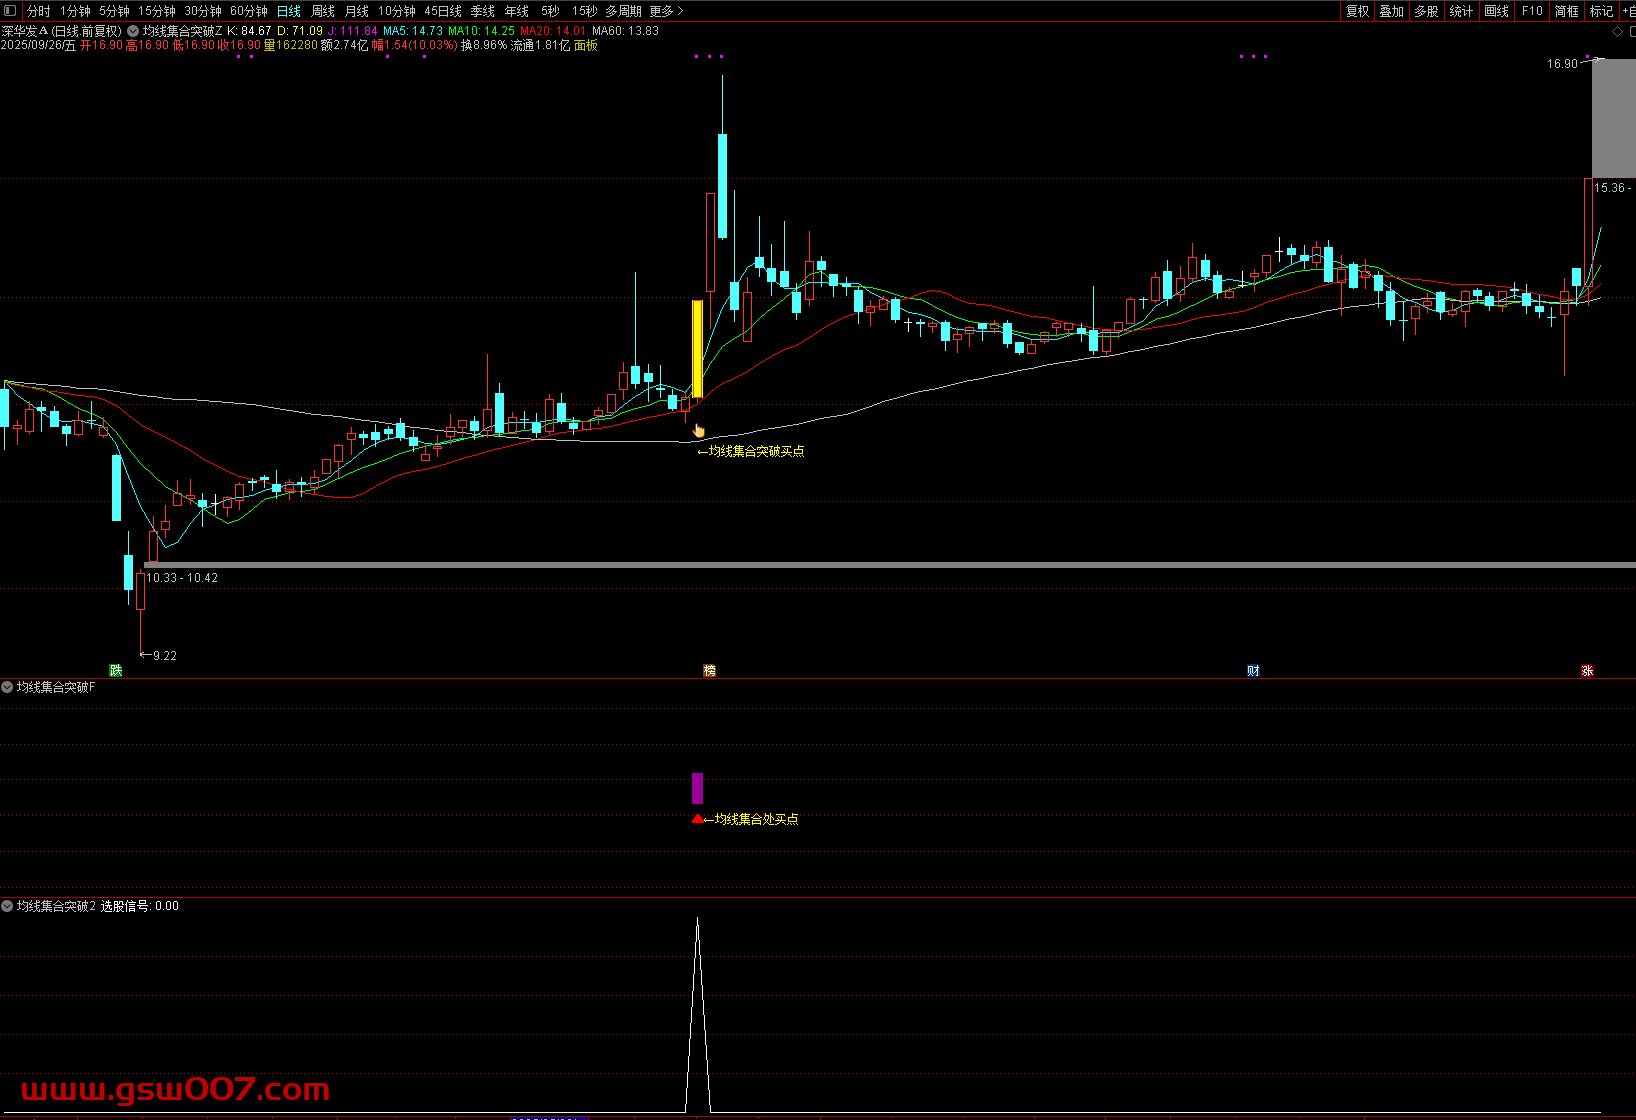Click the 16.90 high price label
This screenshot has height=1120, width=1636.
click(x=1562, y=64)
